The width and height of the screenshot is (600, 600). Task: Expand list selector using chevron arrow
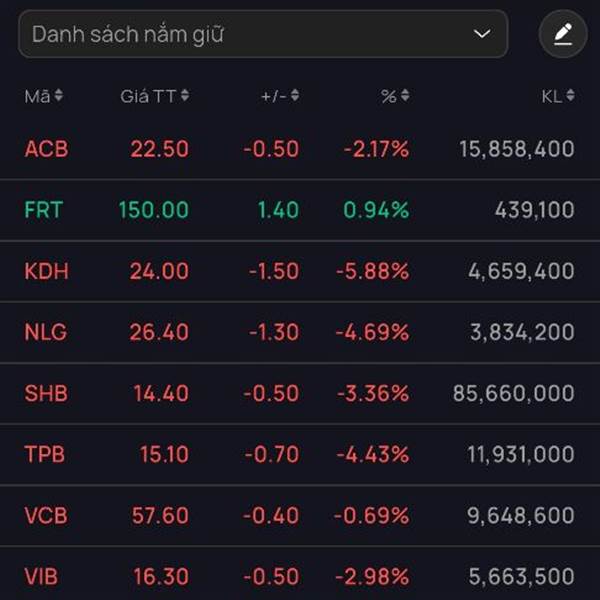pyautogui.click(x=482, y=34)
